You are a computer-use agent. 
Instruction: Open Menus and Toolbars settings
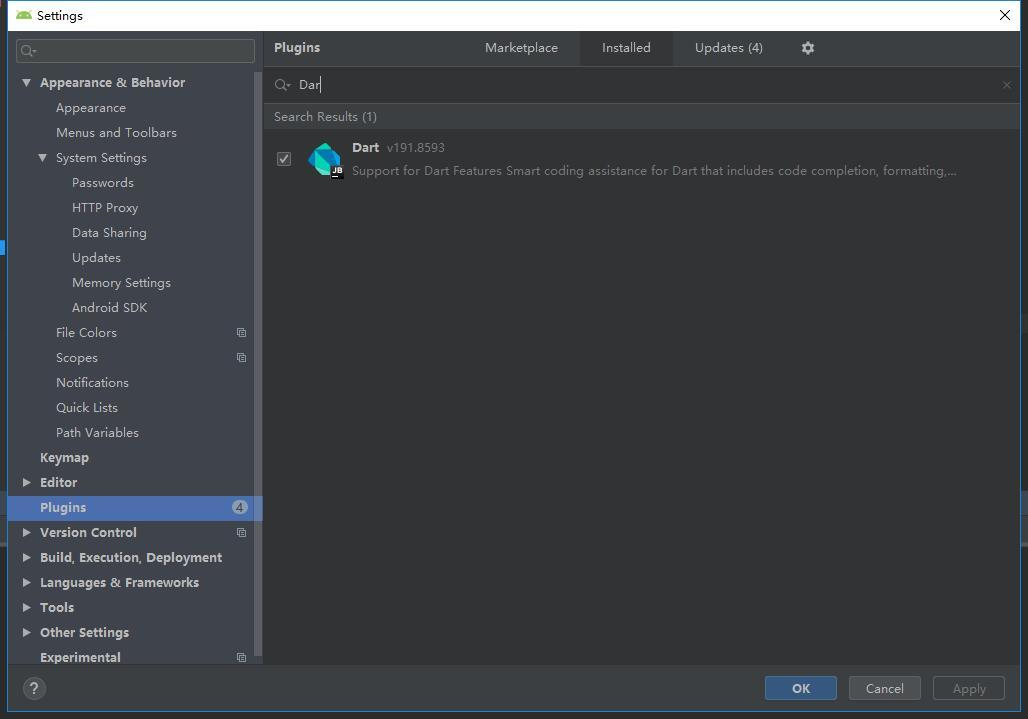click(x=116, y=133)
